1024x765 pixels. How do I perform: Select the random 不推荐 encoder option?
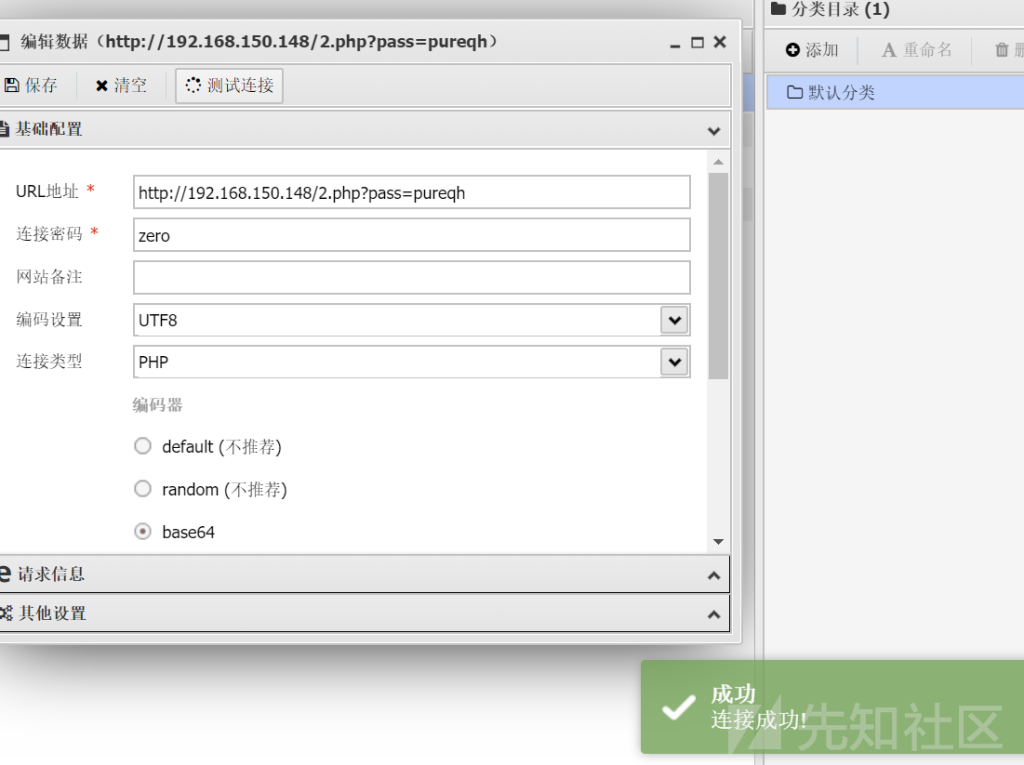point(142,488)
